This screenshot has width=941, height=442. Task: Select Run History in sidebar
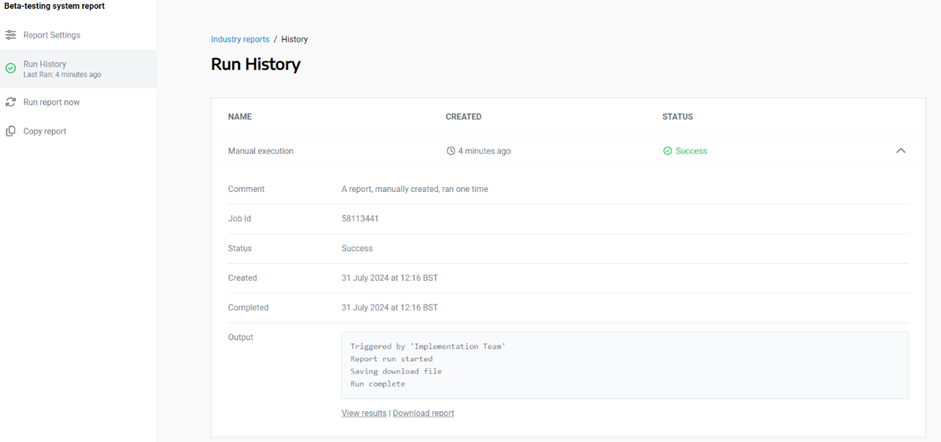click(x=45, y=64)
